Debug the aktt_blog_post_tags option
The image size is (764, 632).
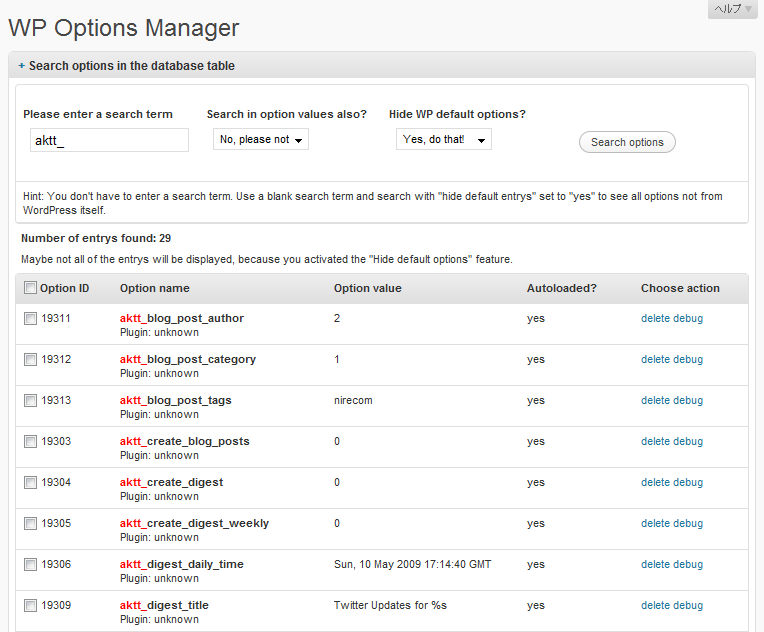point(688,400)
